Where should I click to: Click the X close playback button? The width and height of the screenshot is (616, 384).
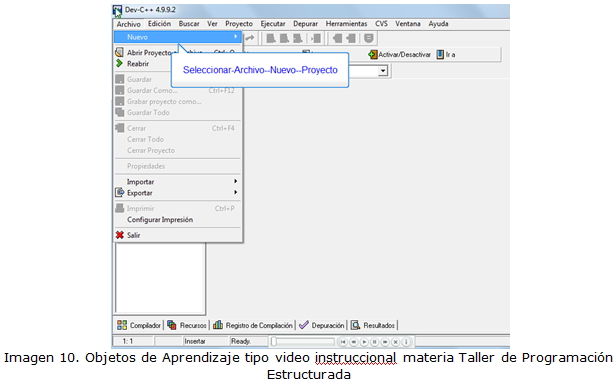click(396, 342)
